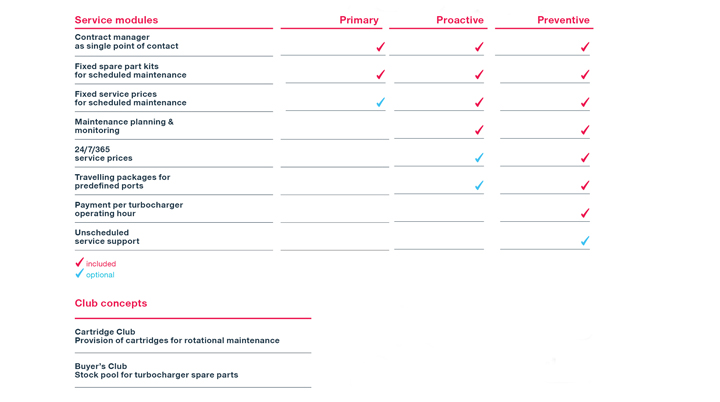720x402 pixels.
Task: Select the Preventive column header
Action: coord(563,20)
